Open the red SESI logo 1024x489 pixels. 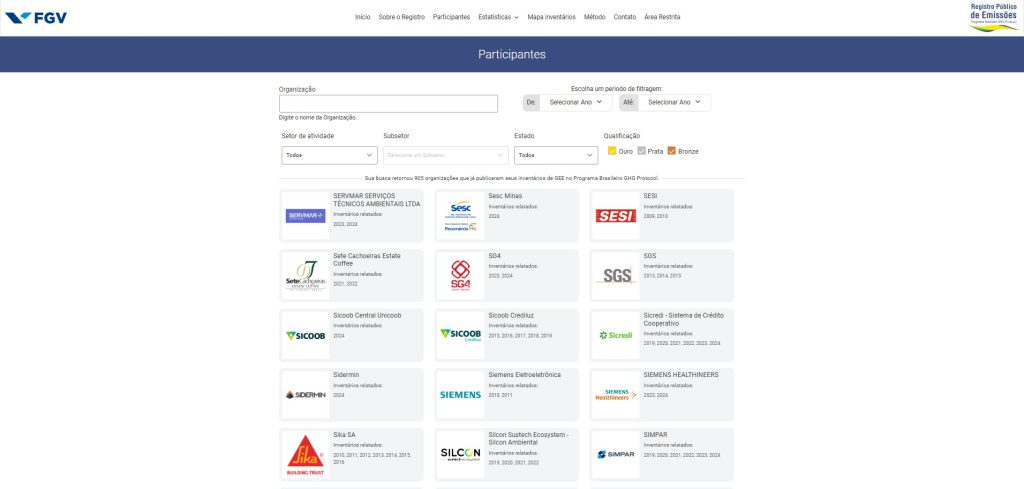(615, 215)
